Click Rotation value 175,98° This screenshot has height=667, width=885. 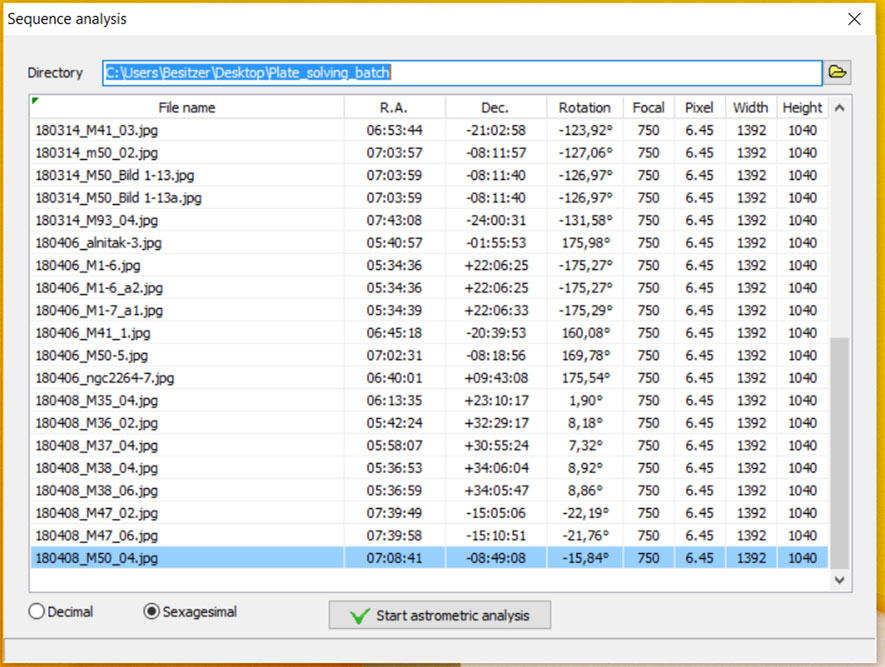(x=585, y=243)
